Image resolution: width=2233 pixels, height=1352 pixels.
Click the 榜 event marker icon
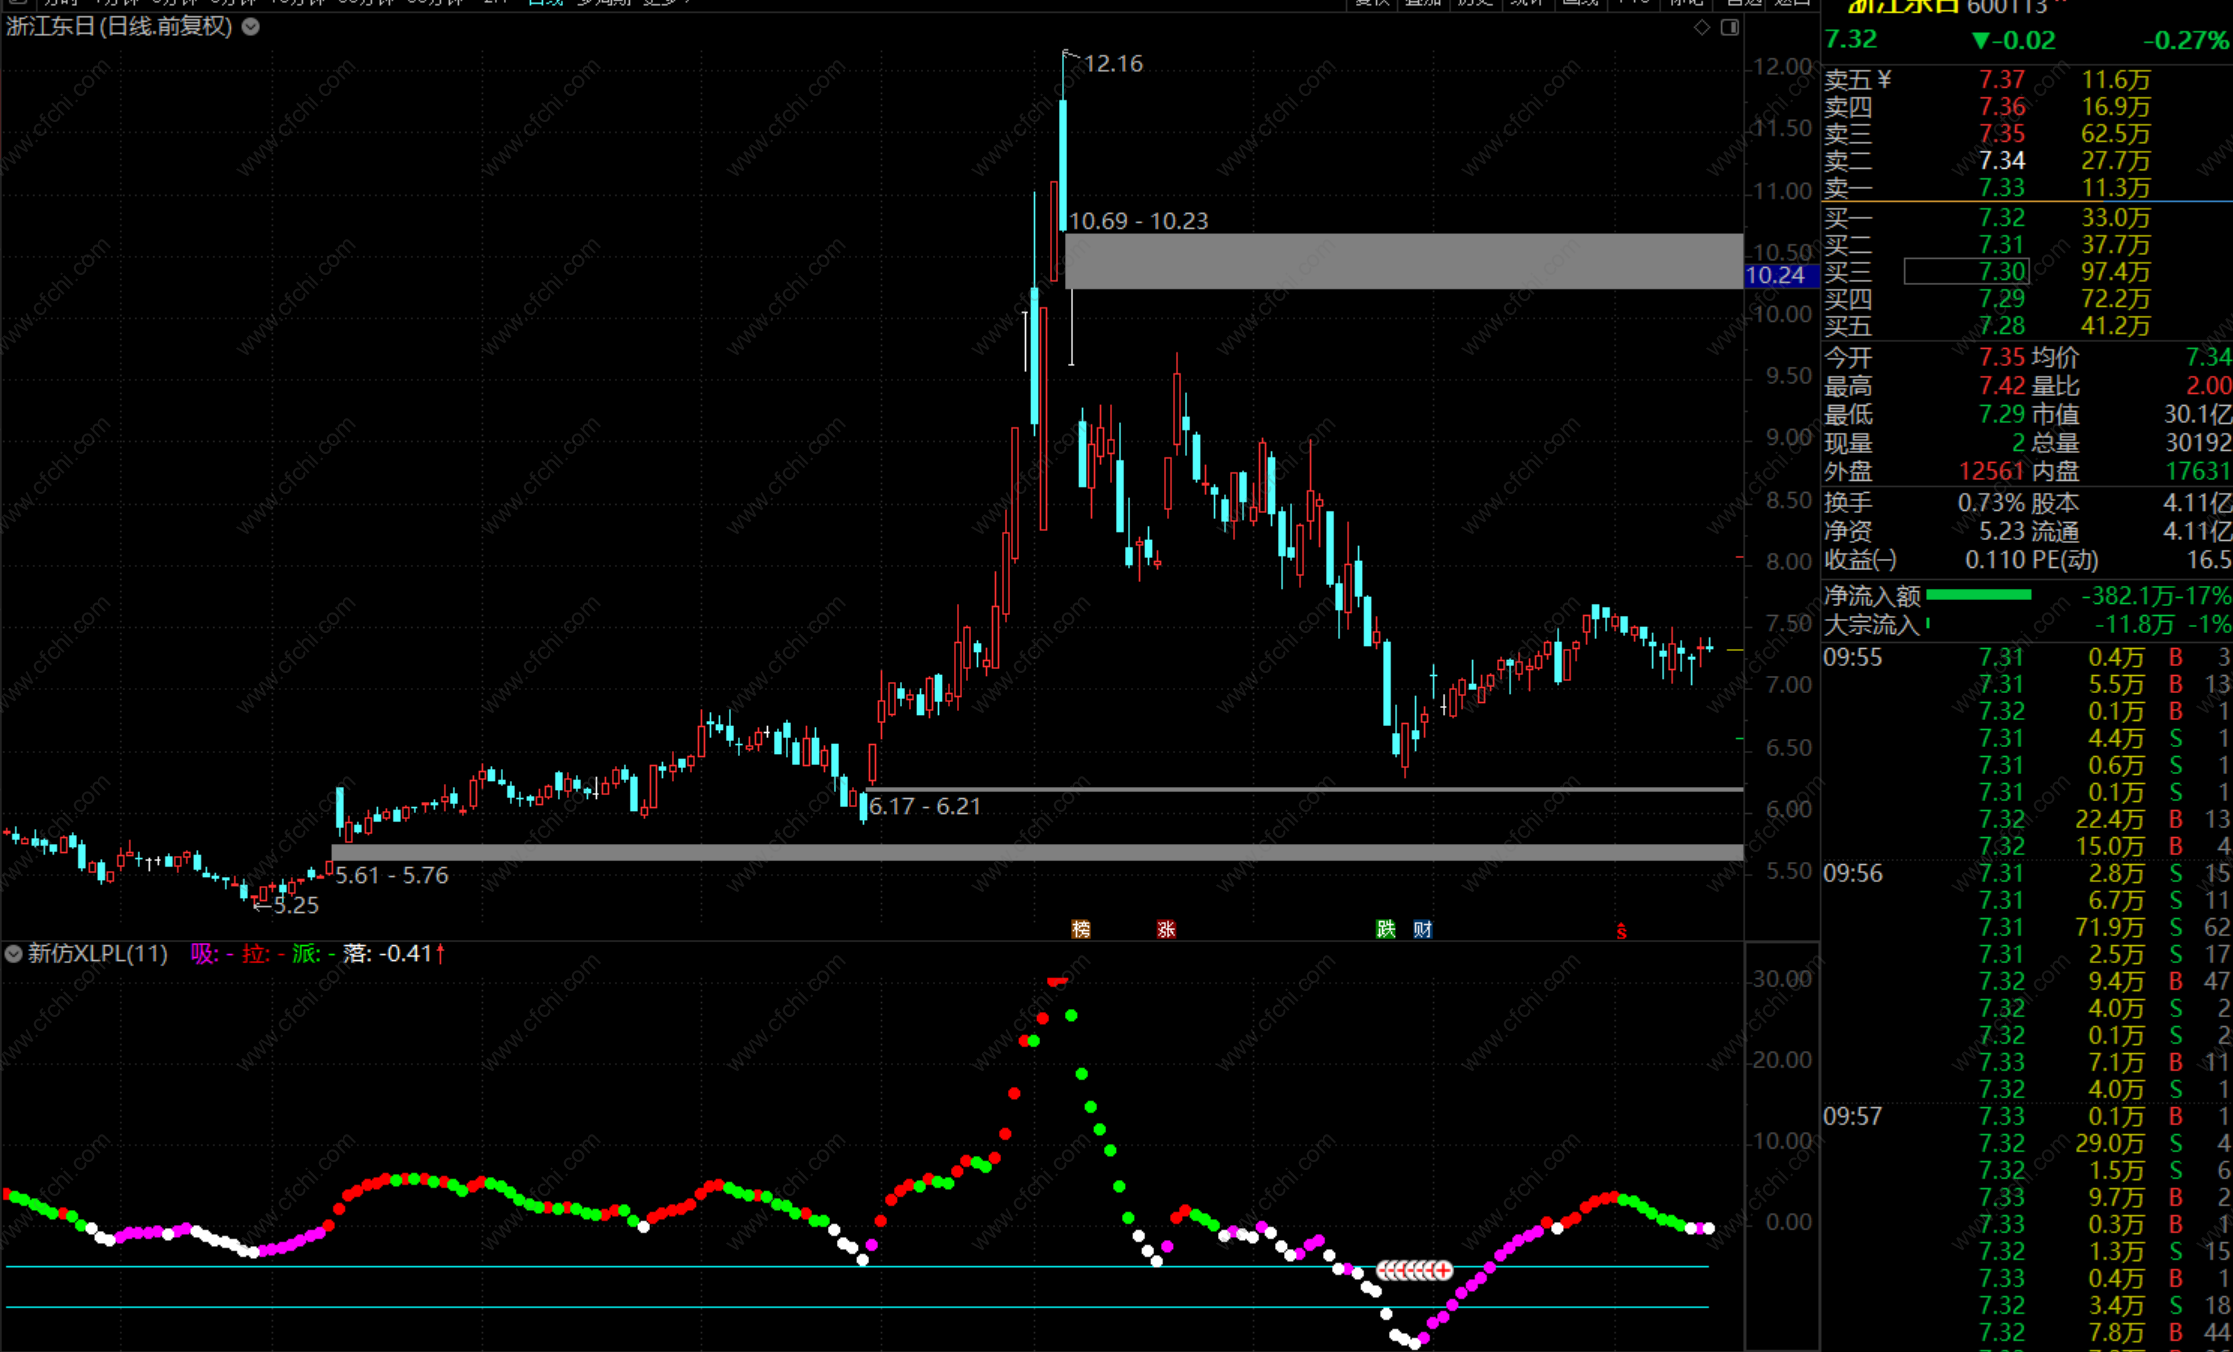(1081, 930)
